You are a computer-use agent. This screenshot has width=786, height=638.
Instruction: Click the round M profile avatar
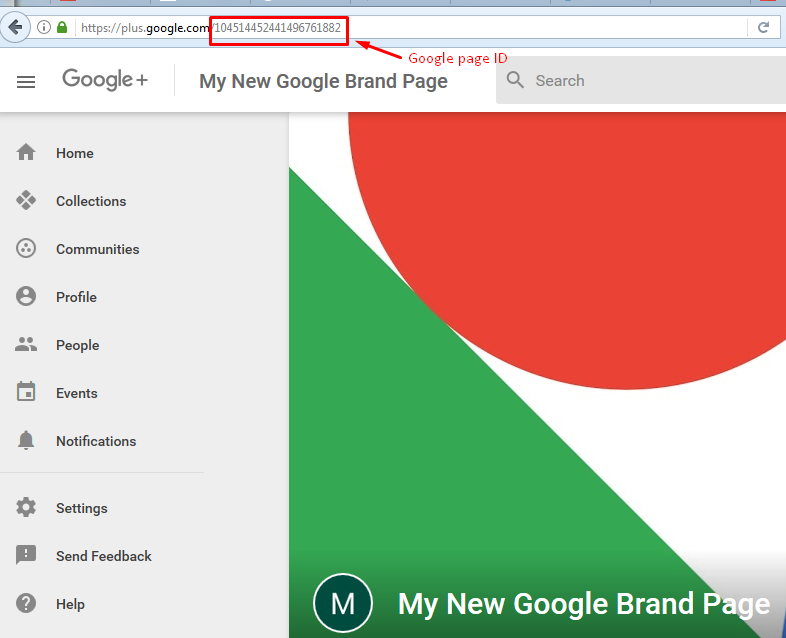pyautogui.click(x=343, y=603)
